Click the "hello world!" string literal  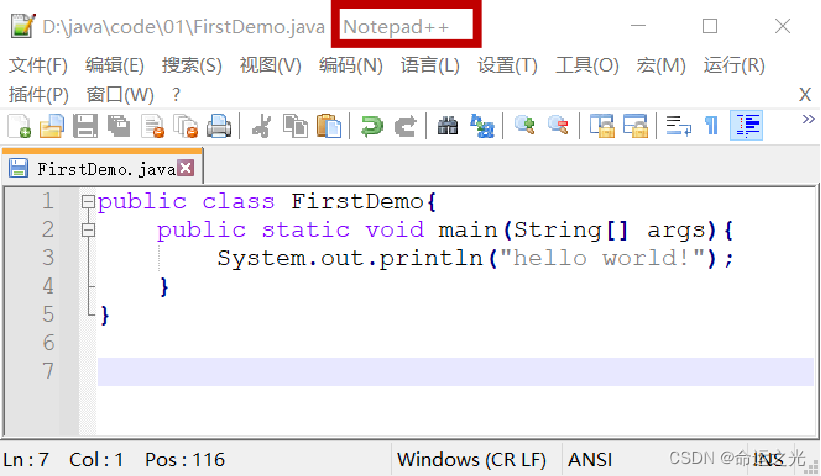point(602,258)
